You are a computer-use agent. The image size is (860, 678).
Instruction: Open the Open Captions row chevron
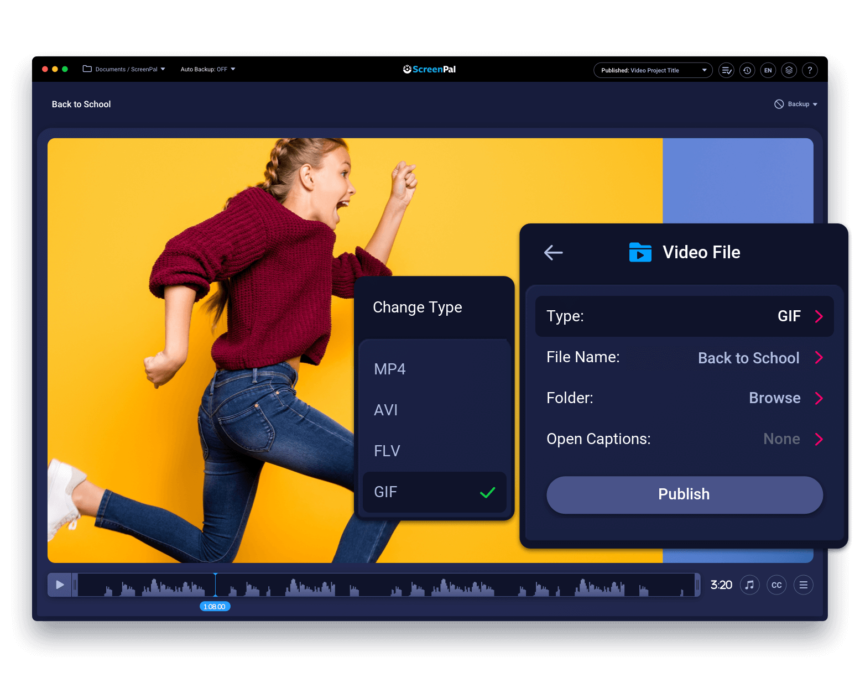(818, 439)
